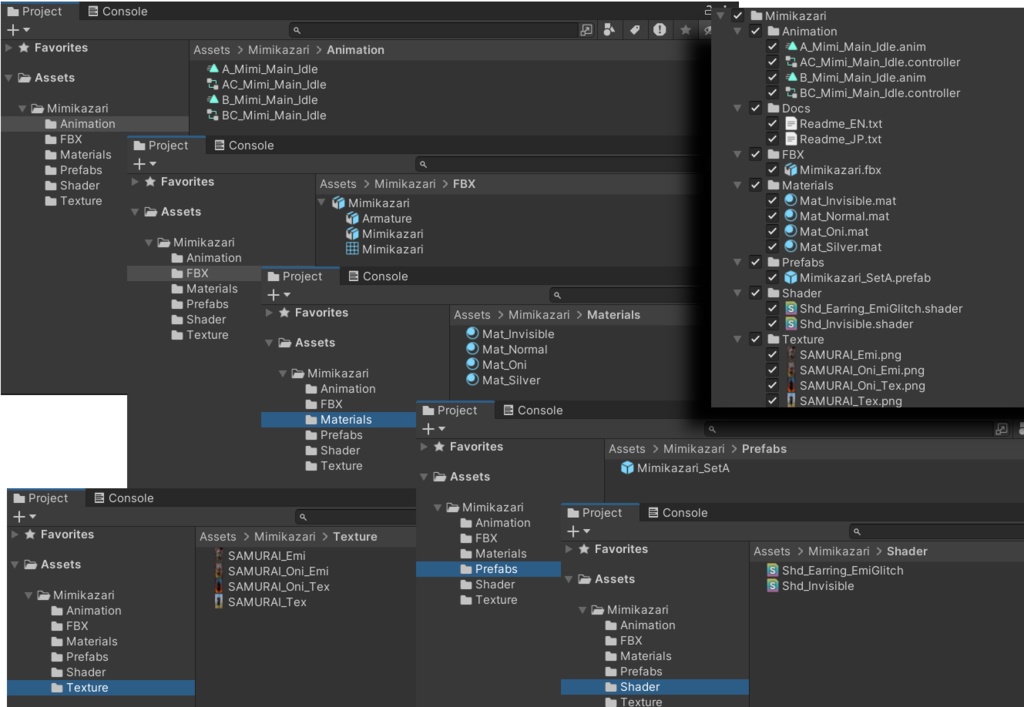Click Search by Type icon in top window toolbar
Screen dimensions: 1024x707
[609, 30]
